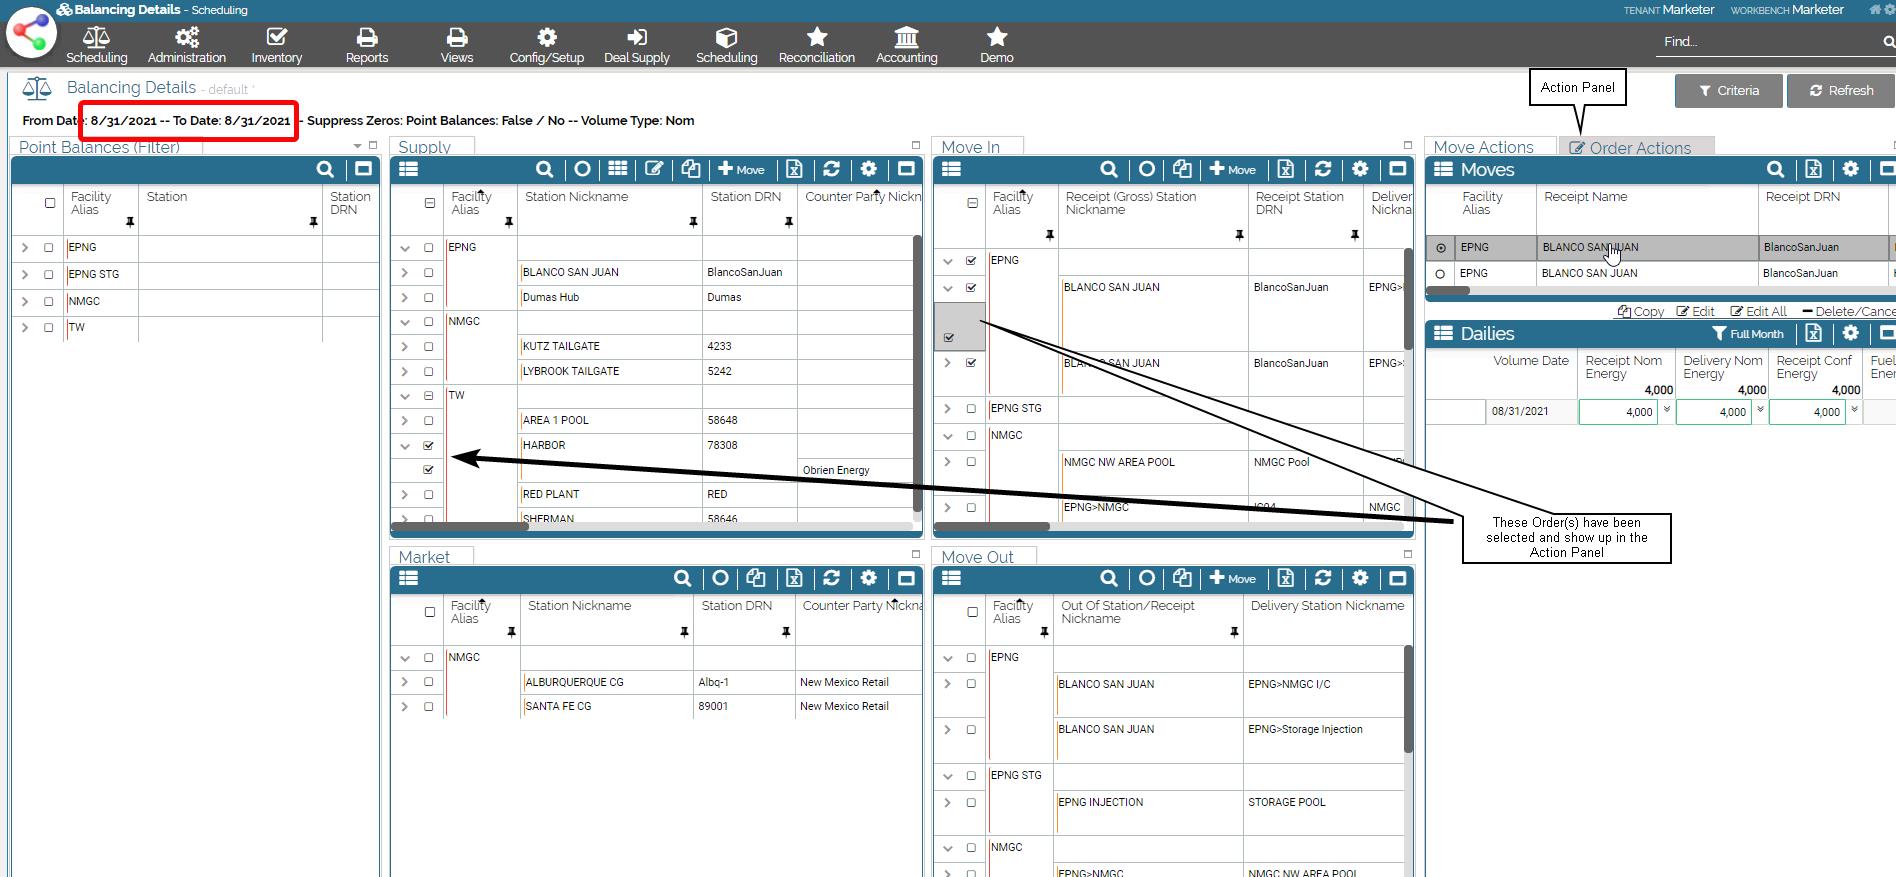This screenshot has width=1896, height=877.
Task: Switch to the Move Actions tab
Action: coord(1483,147)
